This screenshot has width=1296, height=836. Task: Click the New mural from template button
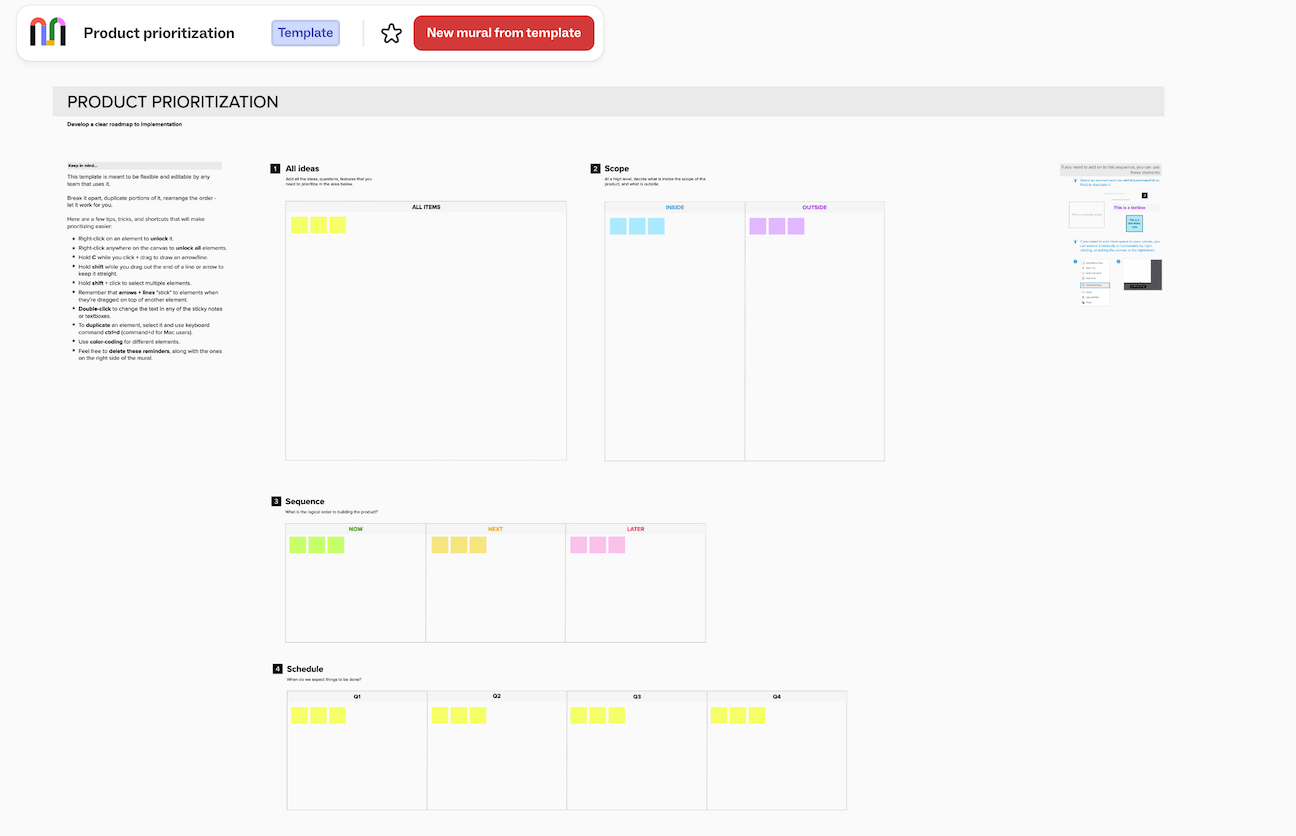coord(503,32)
